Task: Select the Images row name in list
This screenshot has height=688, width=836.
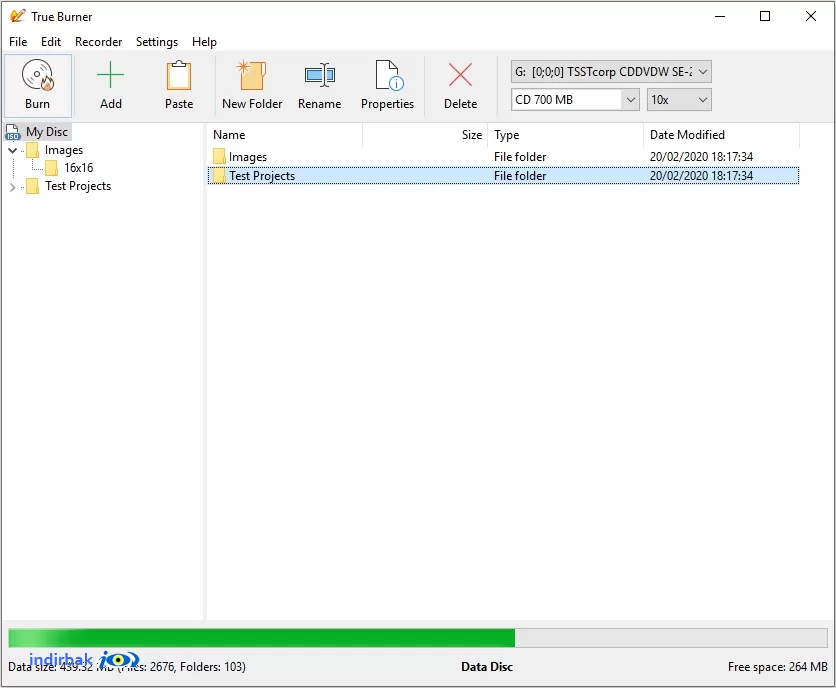Action: tap(248, 157)
